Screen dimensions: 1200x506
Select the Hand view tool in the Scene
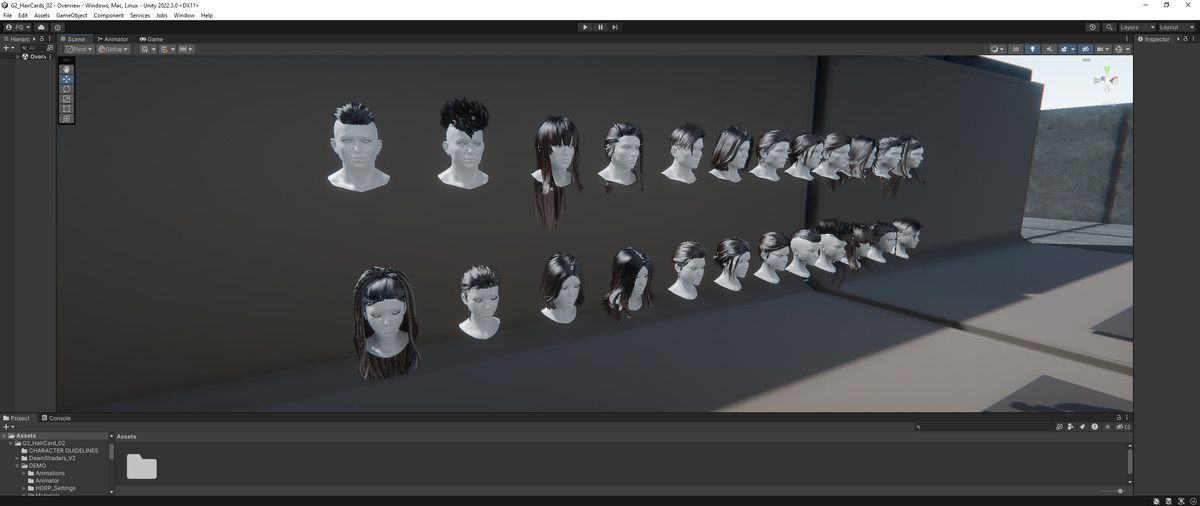coord(66,69)
